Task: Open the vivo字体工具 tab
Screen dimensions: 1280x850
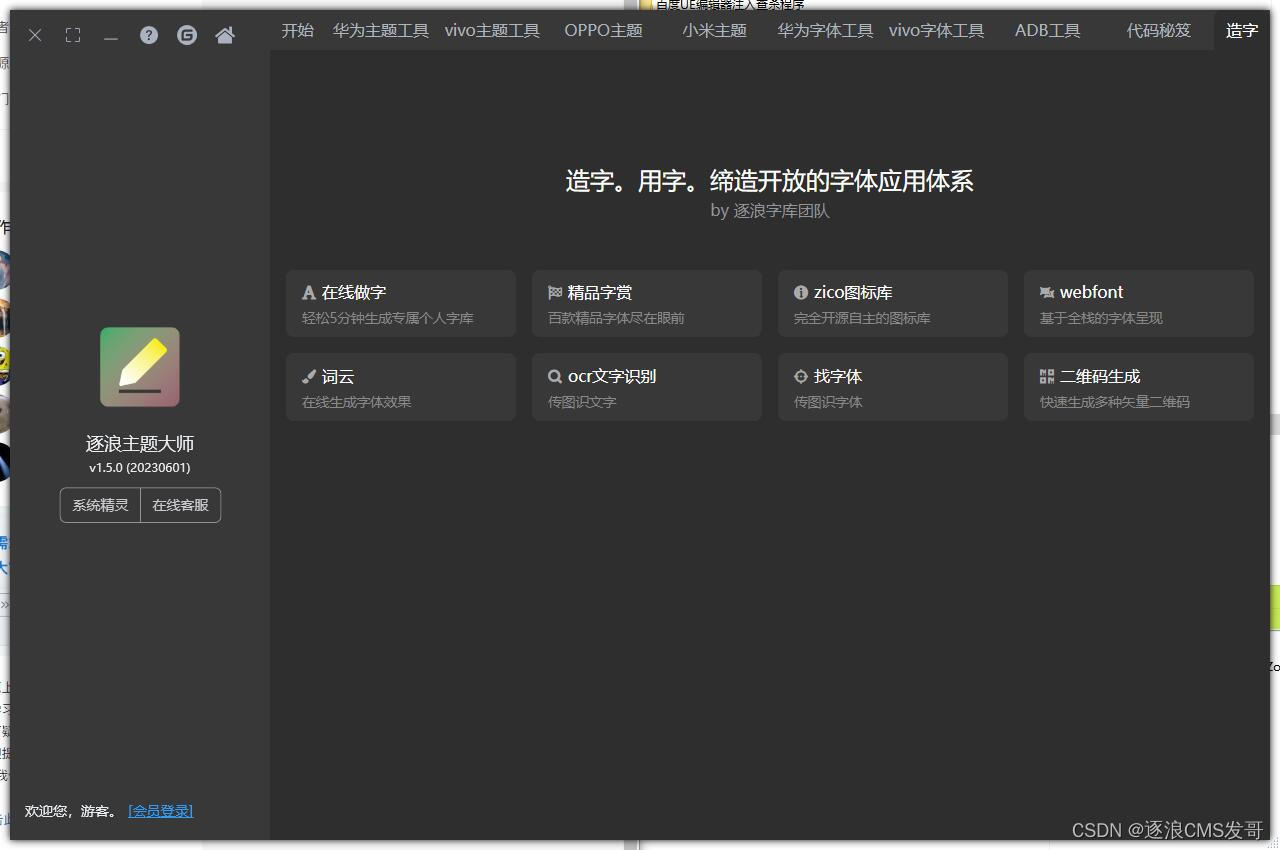Action: tap(937, 31)
